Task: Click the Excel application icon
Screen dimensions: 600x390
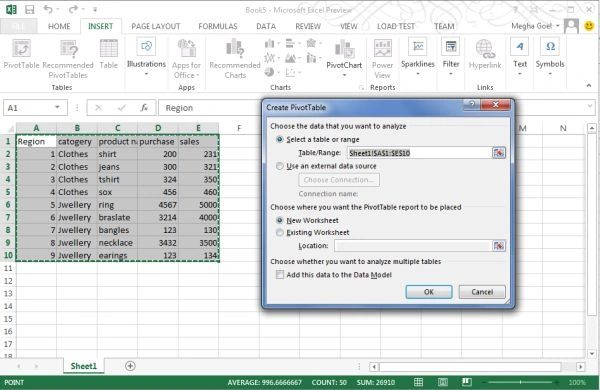Action: point(11,10)
